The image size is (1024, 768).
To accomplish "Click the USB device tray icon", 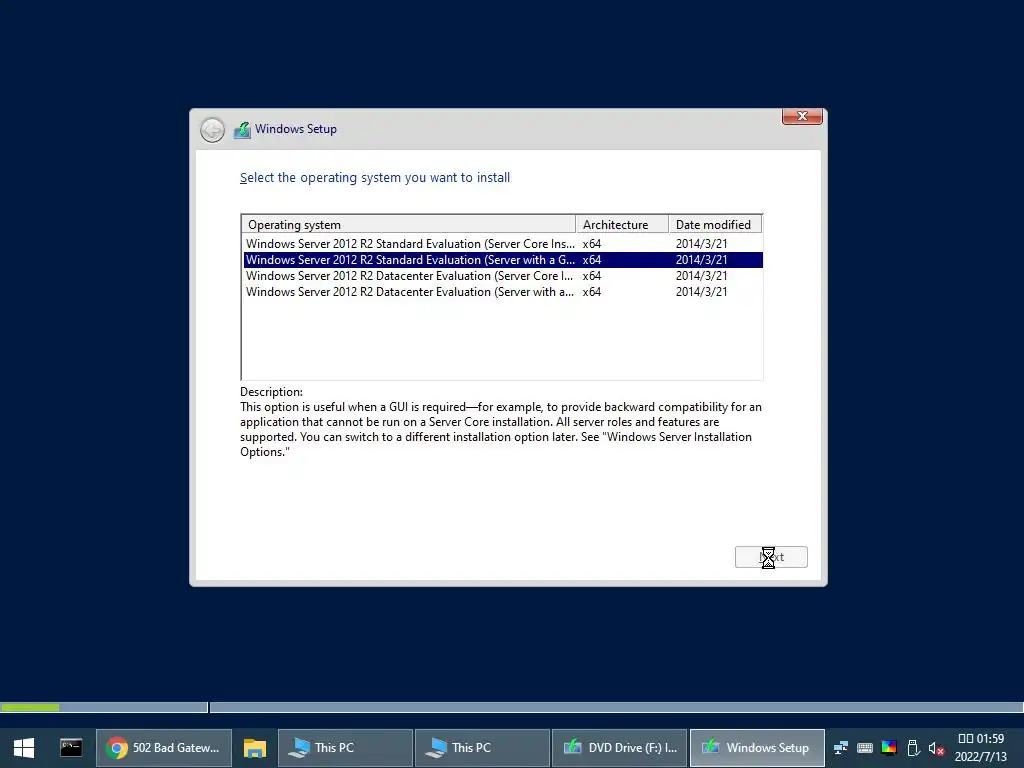I will [x=913, y=748].
